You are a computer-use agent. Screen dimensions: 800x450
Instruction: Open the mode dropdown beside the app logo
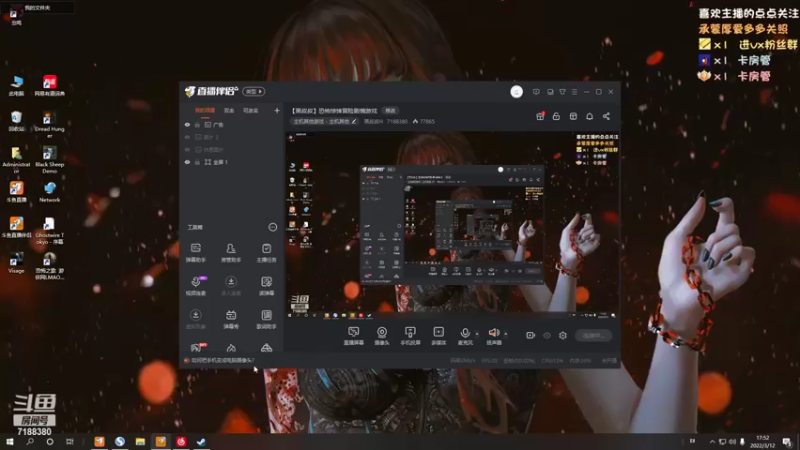pos(254,91)
